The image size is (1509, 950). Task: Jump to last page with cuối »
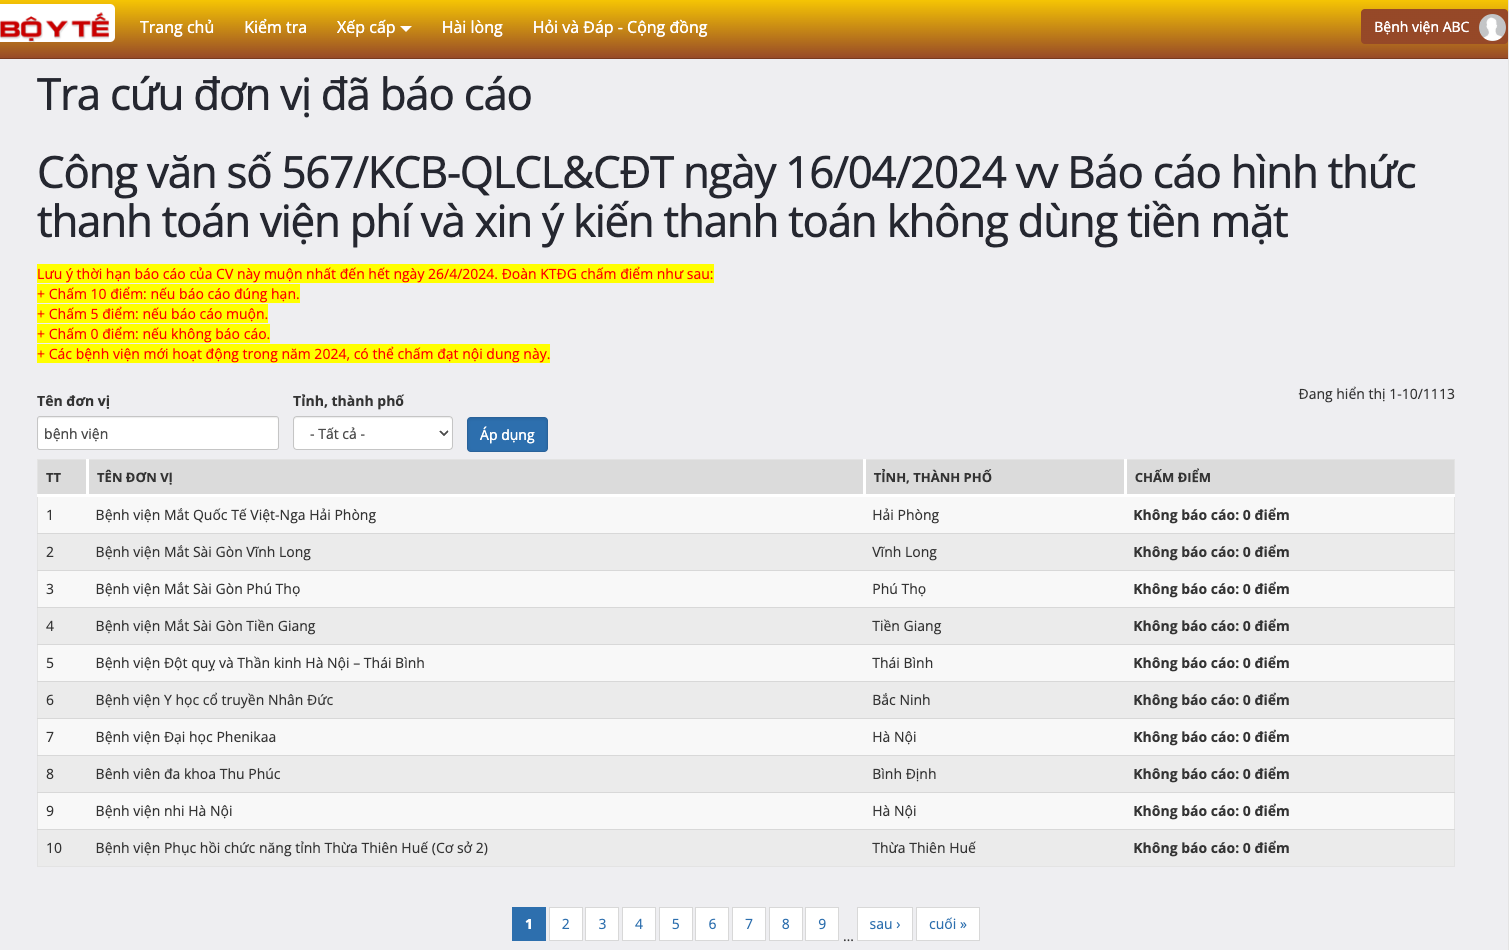click(x=948, y=924)
